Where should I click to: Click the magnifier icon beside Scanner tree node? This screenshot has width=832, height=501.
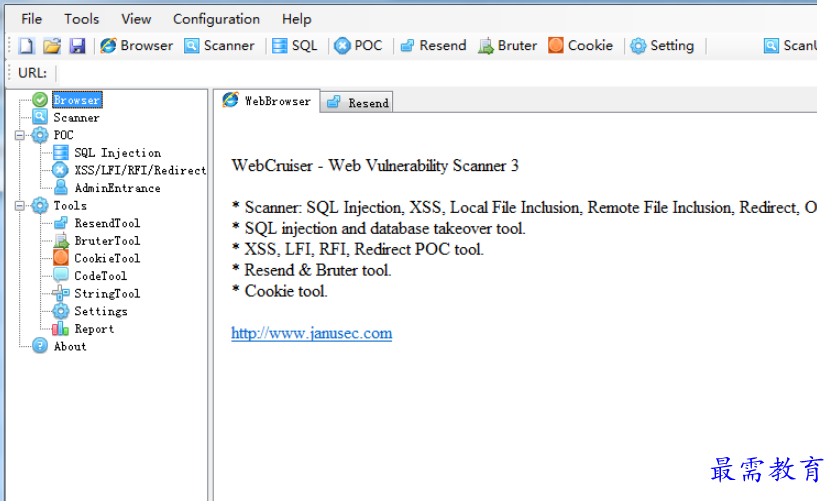coord(40,117)
